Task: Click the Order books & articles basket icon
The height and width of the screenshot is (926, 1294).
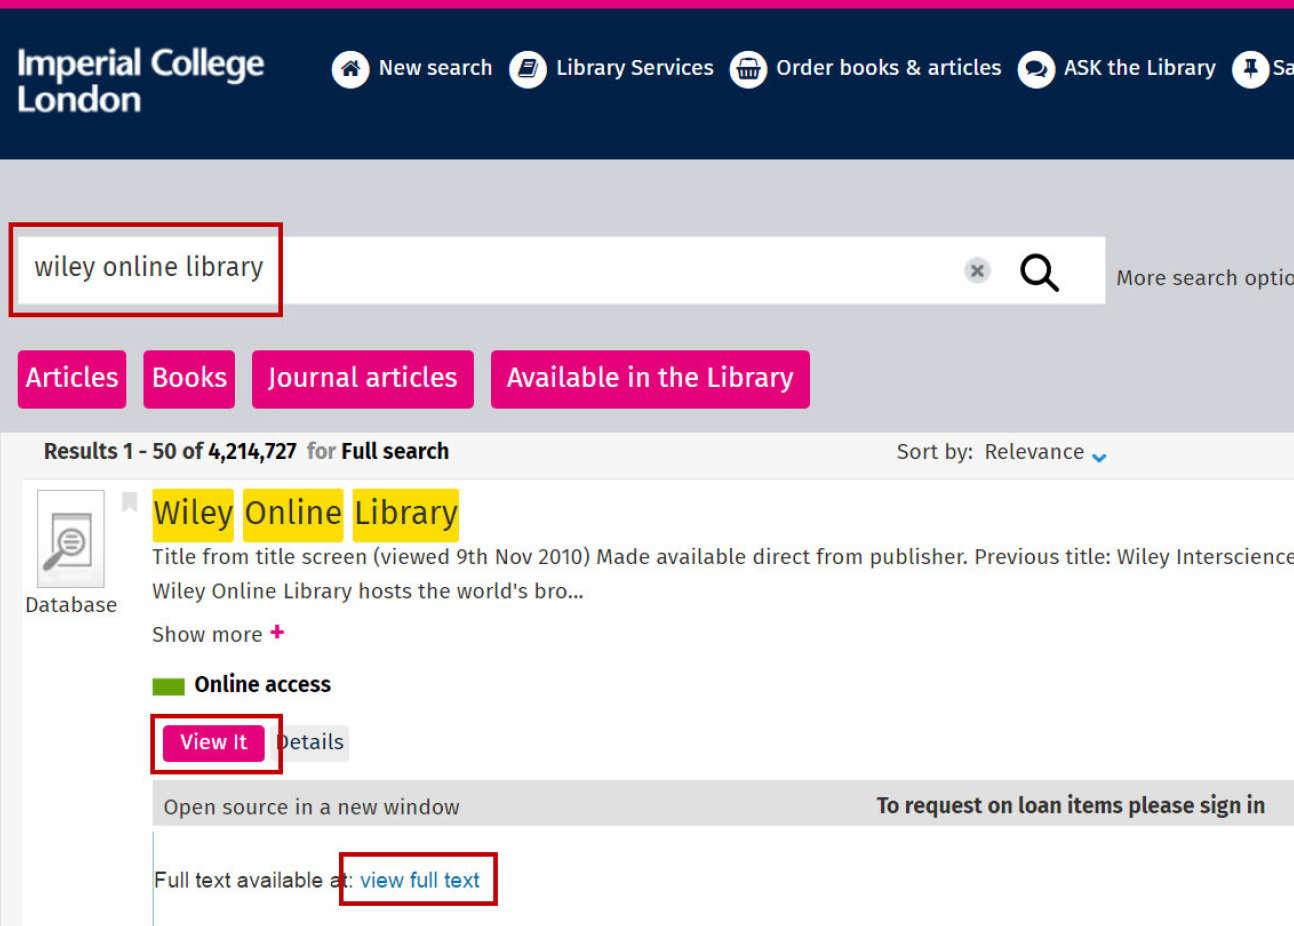Action: click(x=748, y=68)
